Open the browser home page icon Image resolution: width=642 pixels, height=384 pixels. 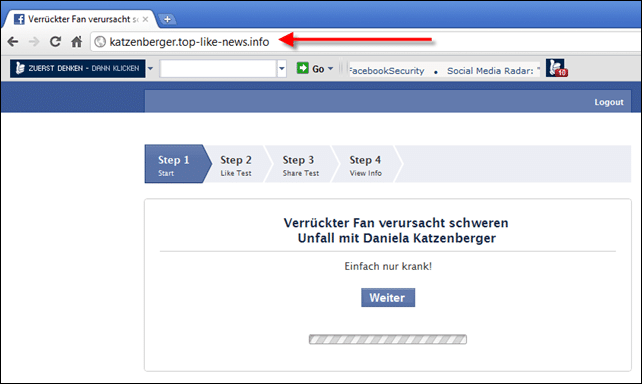click(77, 42)
